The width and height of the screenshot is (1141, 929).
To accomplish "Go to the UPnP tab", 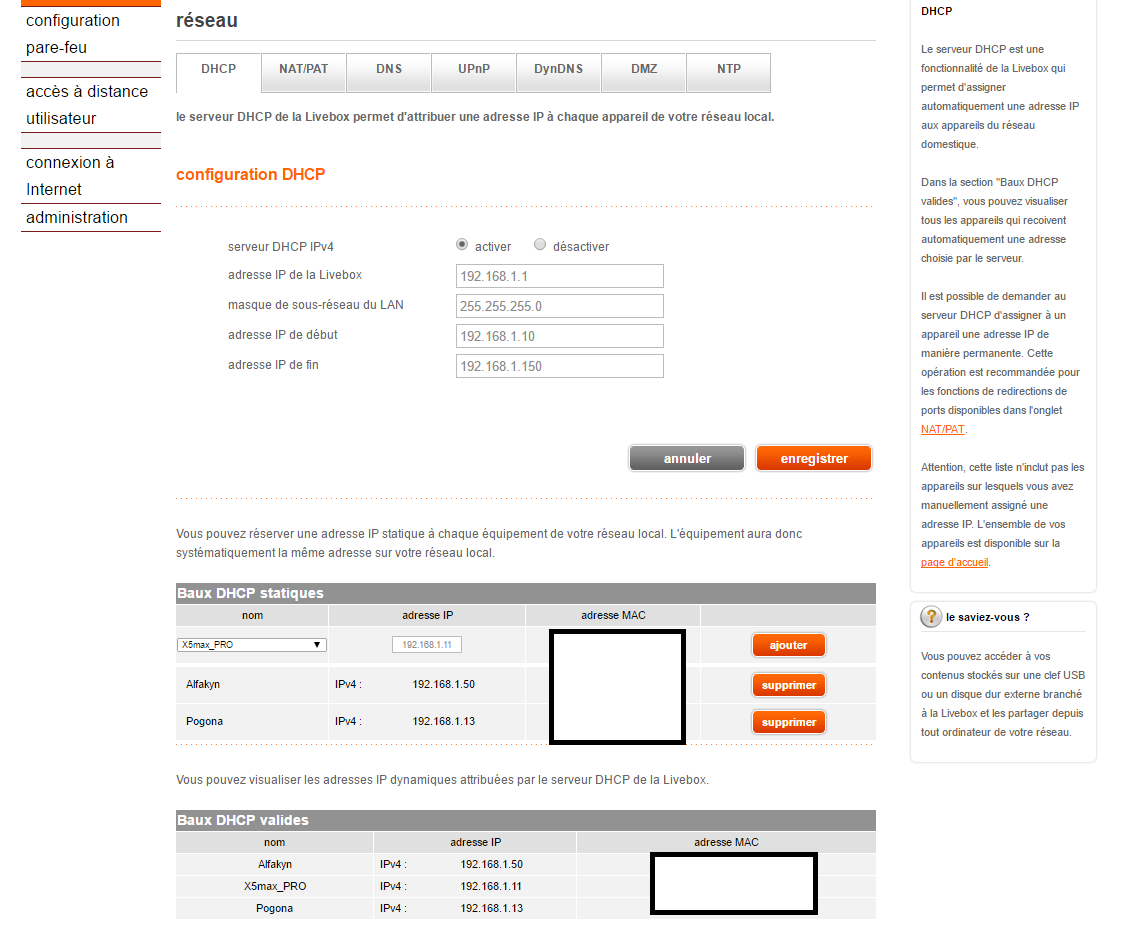I will tap(474, 69).
